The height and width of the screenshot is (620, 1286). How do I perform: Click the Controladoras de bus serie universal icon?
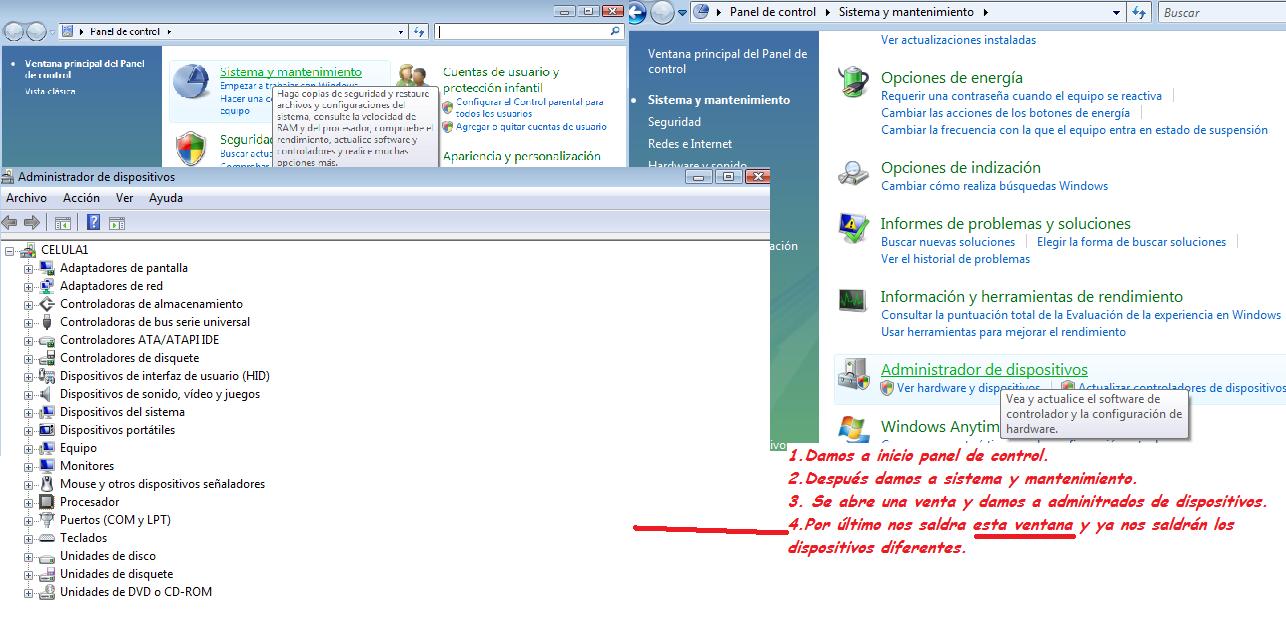click(47, 322)
